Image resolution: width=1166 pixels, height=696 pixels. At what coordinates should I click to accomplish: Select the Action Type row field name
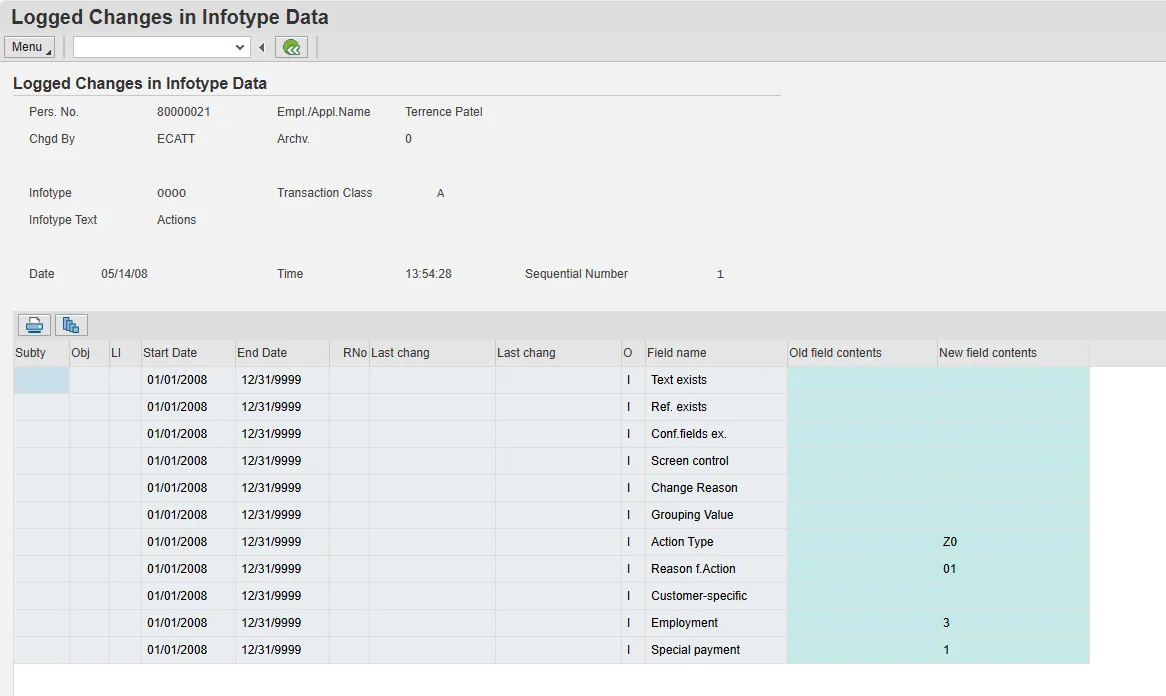point(682,542)
